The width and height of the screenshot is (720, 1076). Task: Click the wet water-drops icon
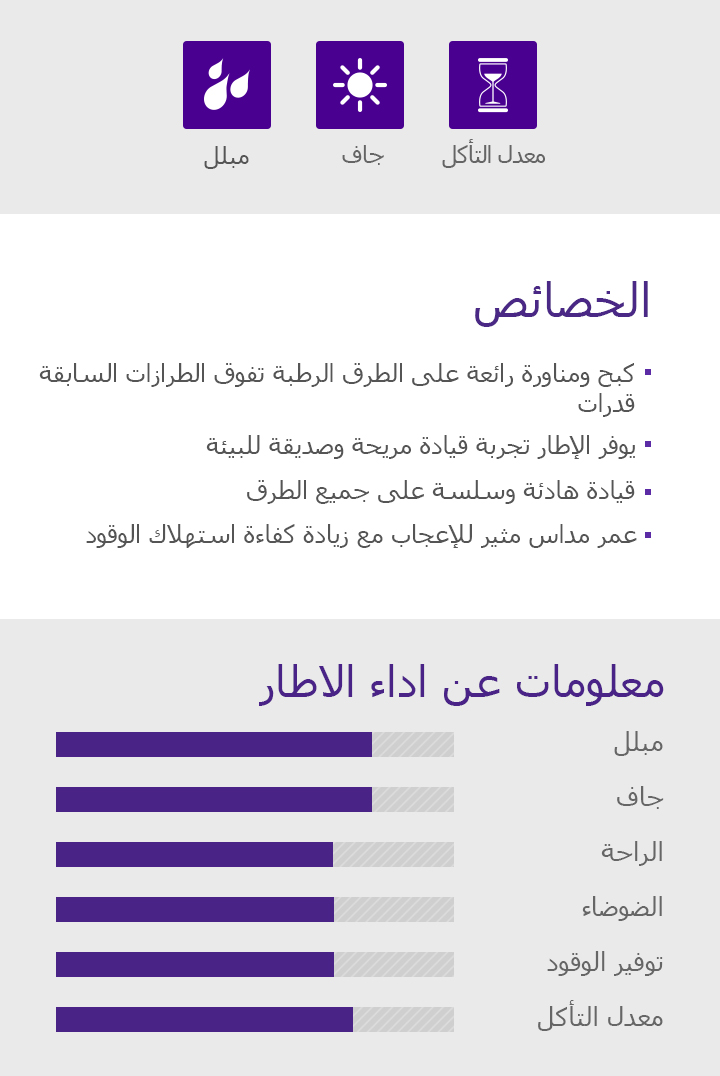[x=227, y=85]
